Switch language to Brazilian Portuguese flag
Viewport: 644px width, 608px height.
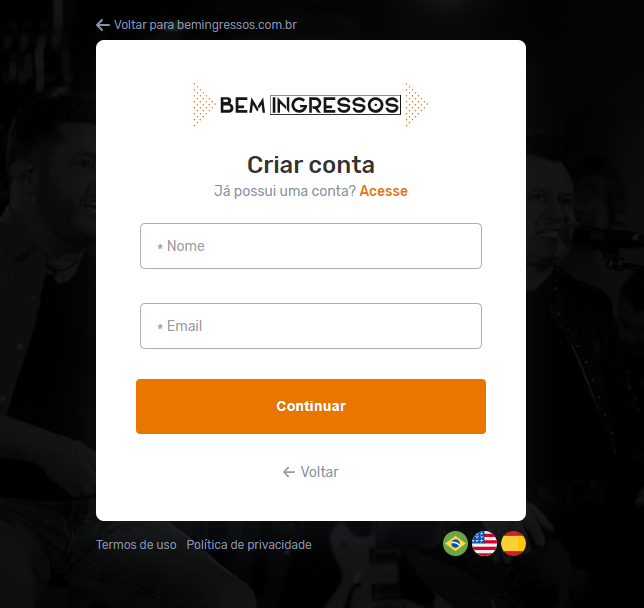[455, 544]
